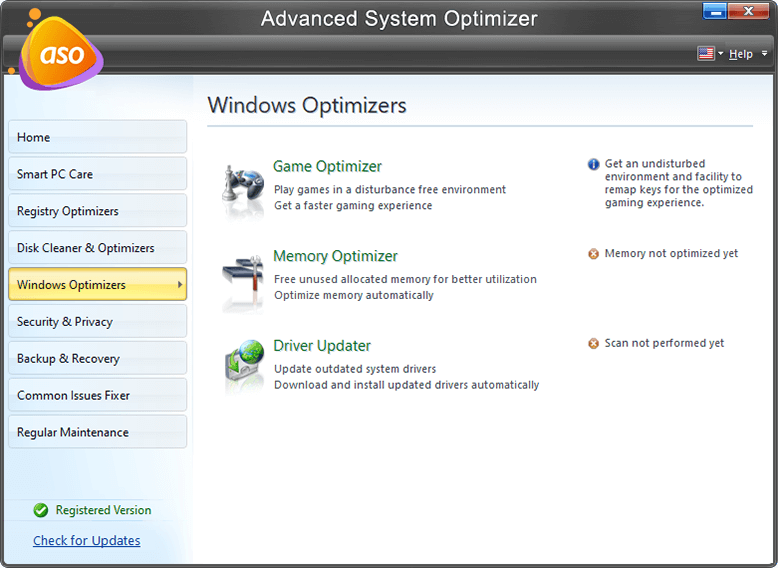Click the Memory Optimizer title link
This screenshot has height=568, width=778.
click(335, 256)
